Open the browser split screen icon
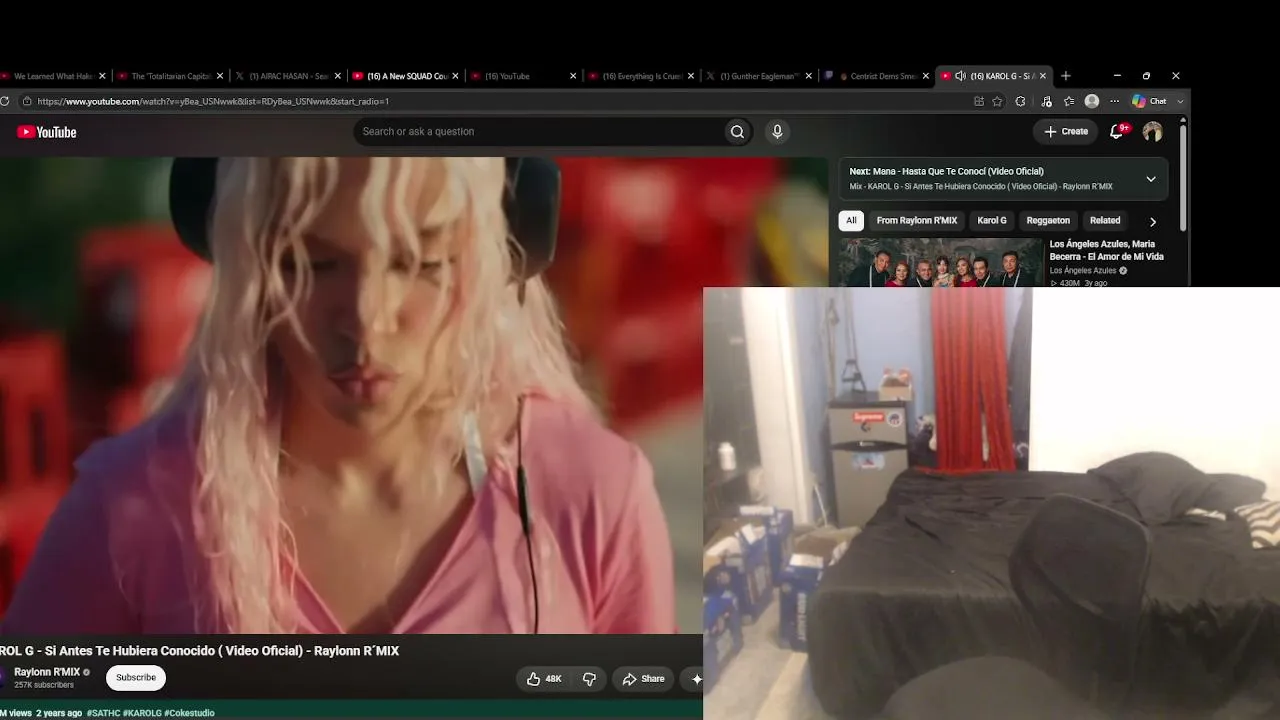The width and height of the screenshot is (1280, 720). click(979, 101)
